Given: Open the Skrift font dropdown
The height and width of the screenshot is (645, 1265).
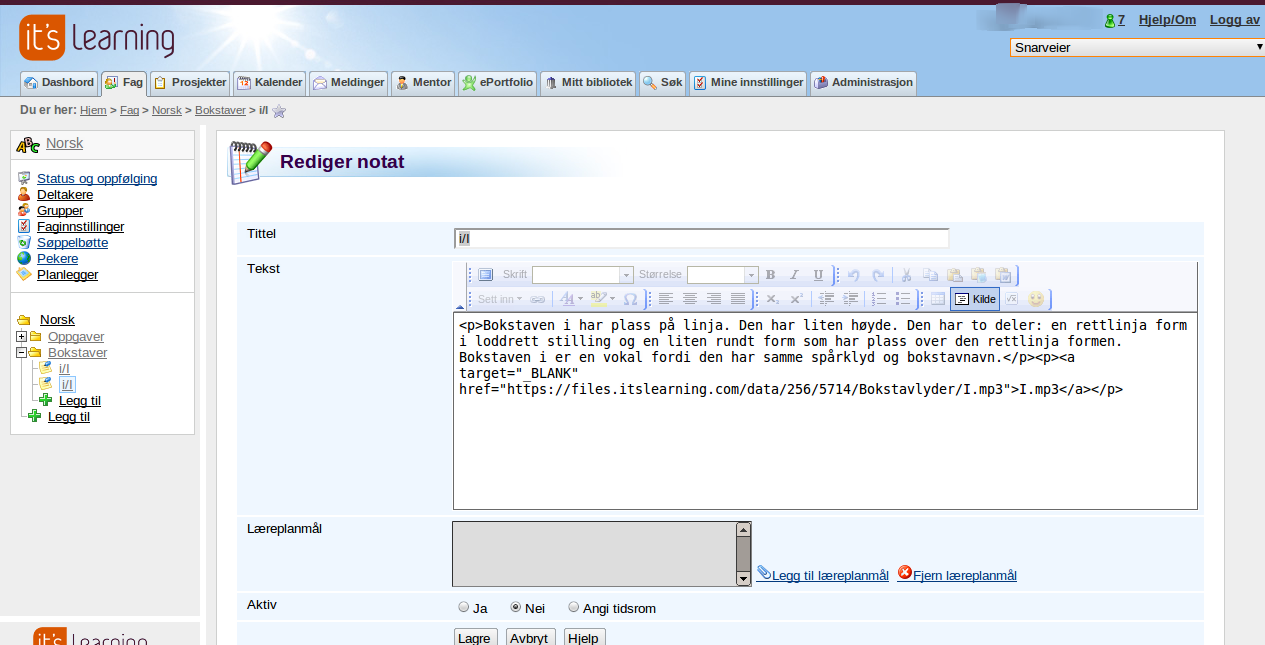Looking at the screenshot, I should click(582, 275).
